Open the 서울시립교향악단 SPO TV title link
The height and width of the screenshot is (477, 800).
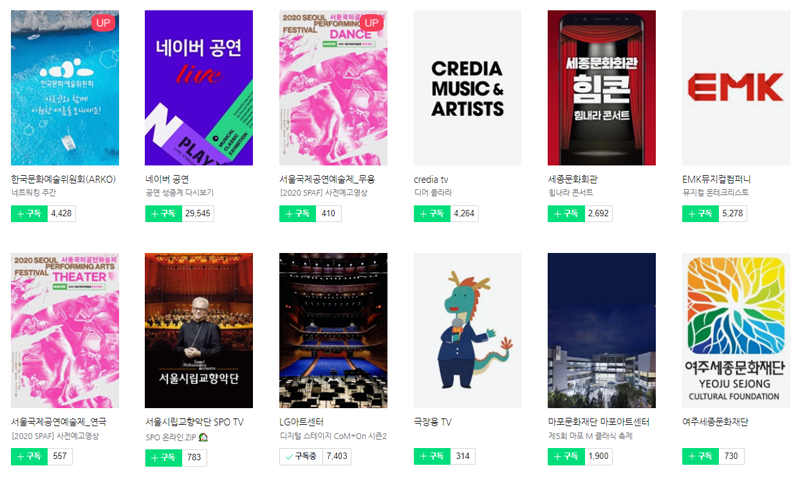pyautogui.click(x=194, y=422)
